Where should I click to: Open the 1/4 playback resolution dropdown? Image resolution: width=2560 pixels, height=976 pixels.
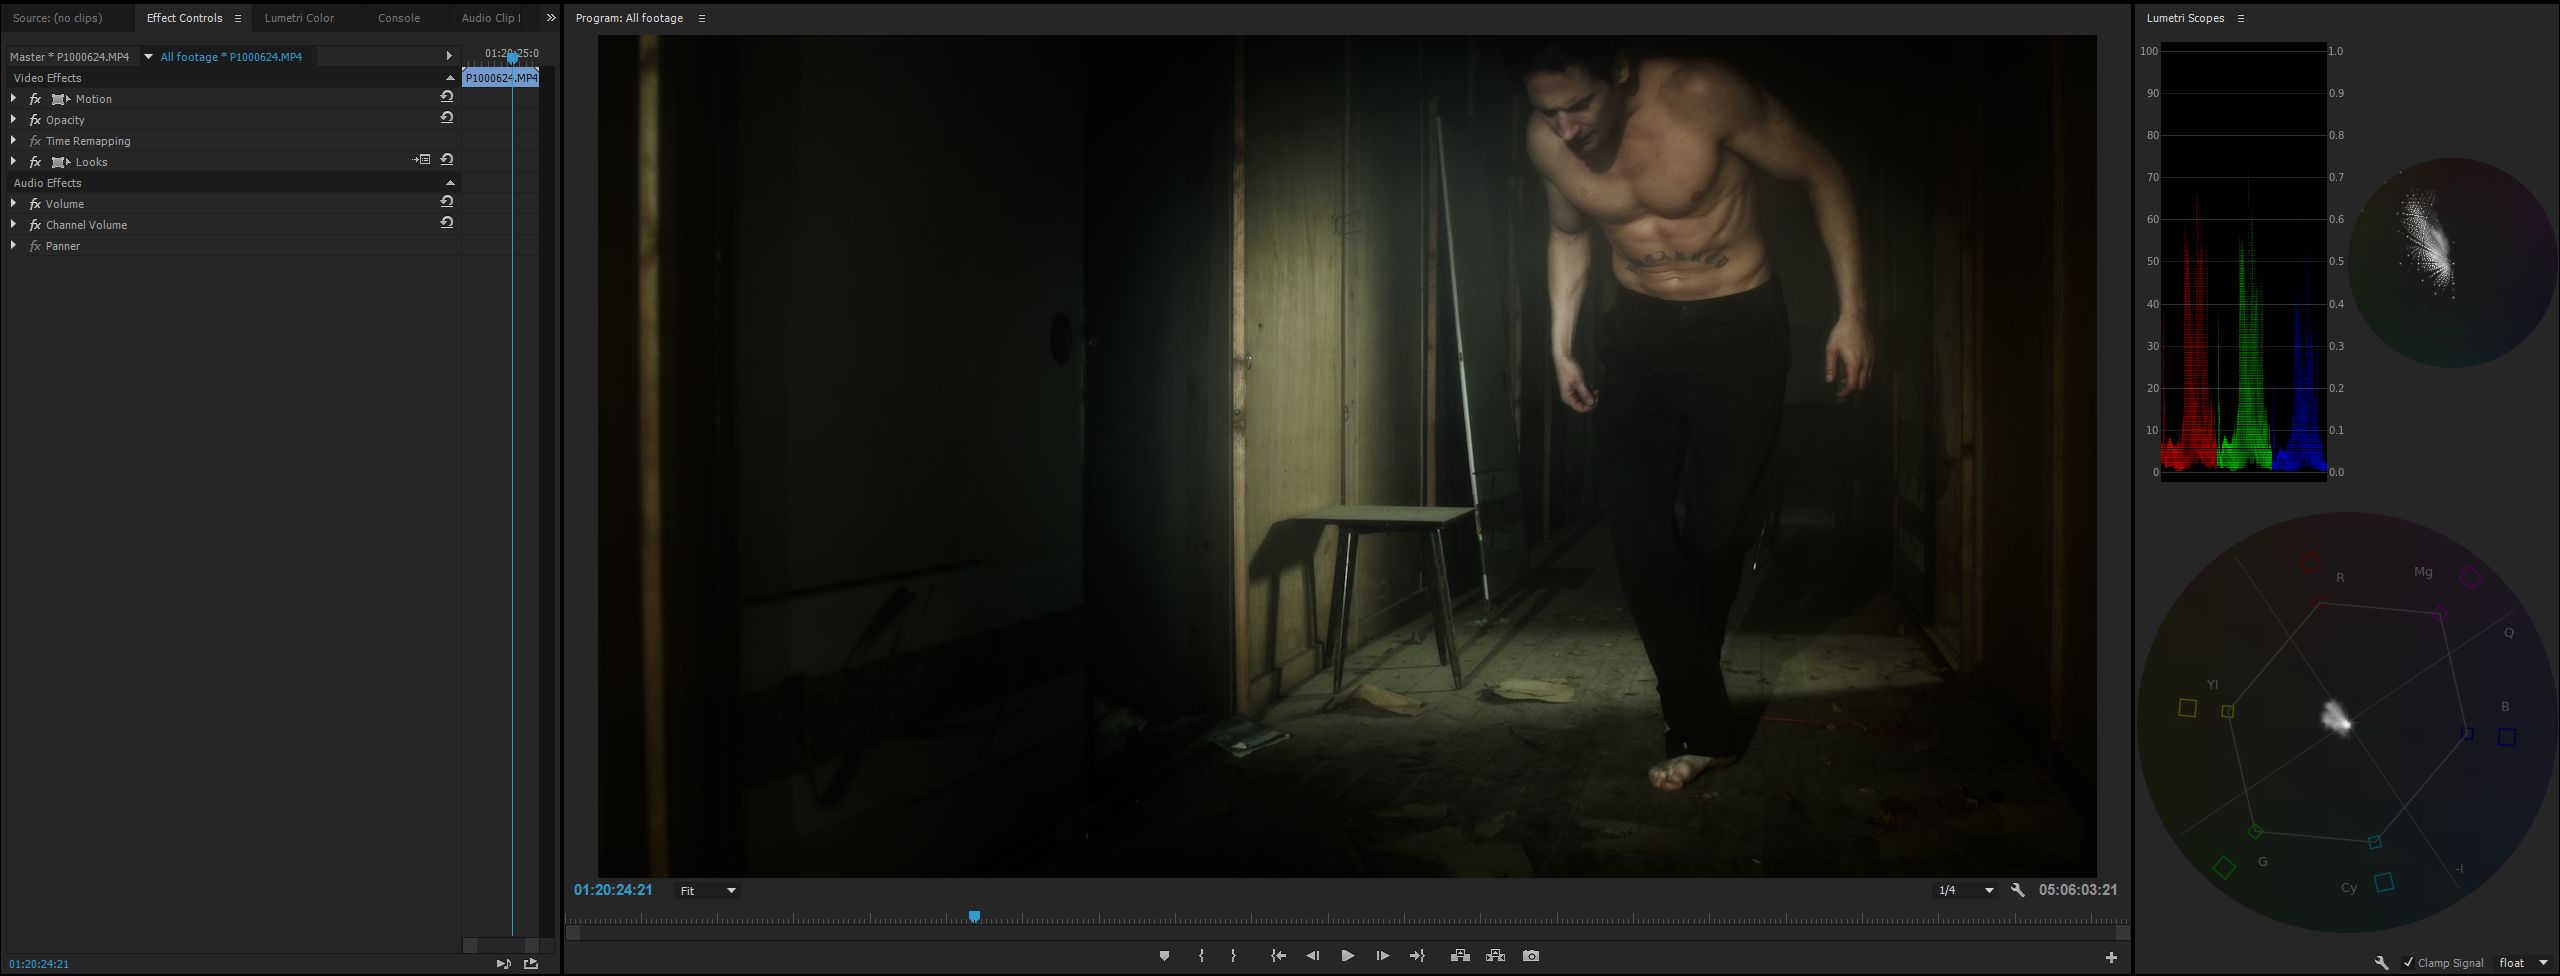[x=1966, y=890]
